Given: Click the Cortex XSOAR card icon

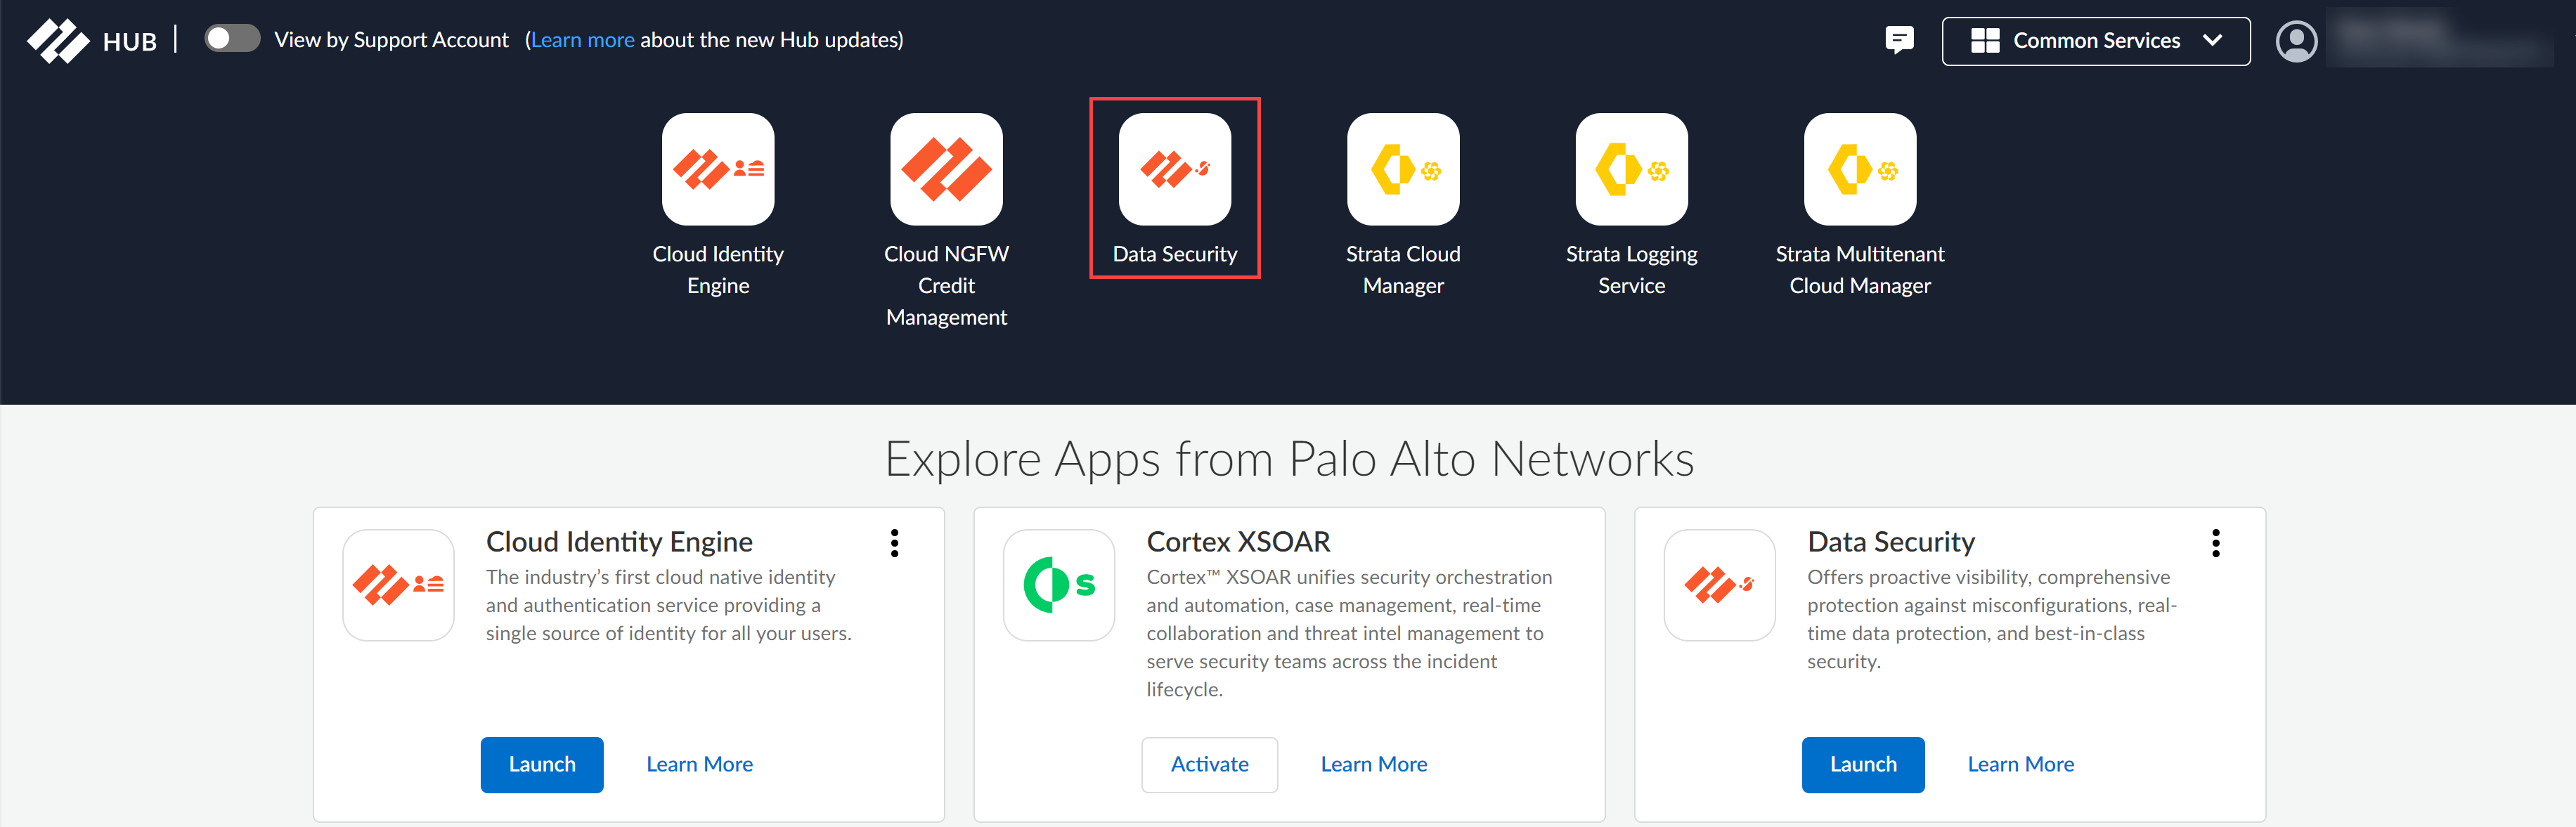Looking at the screenshot, I should coord(1058,585).
